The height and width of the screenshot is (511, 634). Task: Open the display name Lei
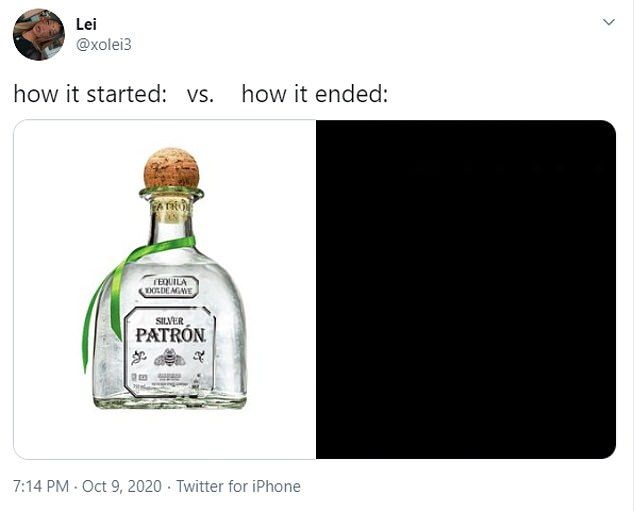(86, 24)
